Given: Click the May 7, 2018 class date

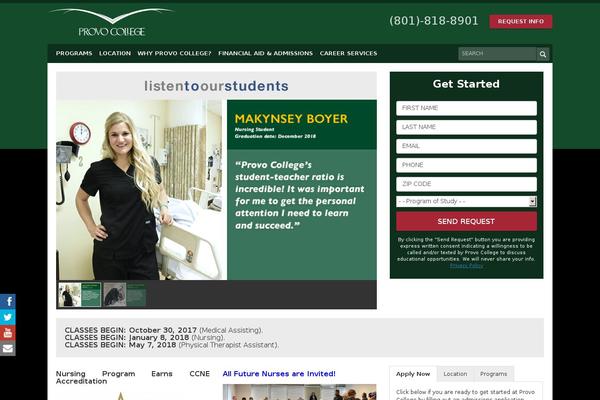Looking at the screenshot, I should (x=152, y=345).
